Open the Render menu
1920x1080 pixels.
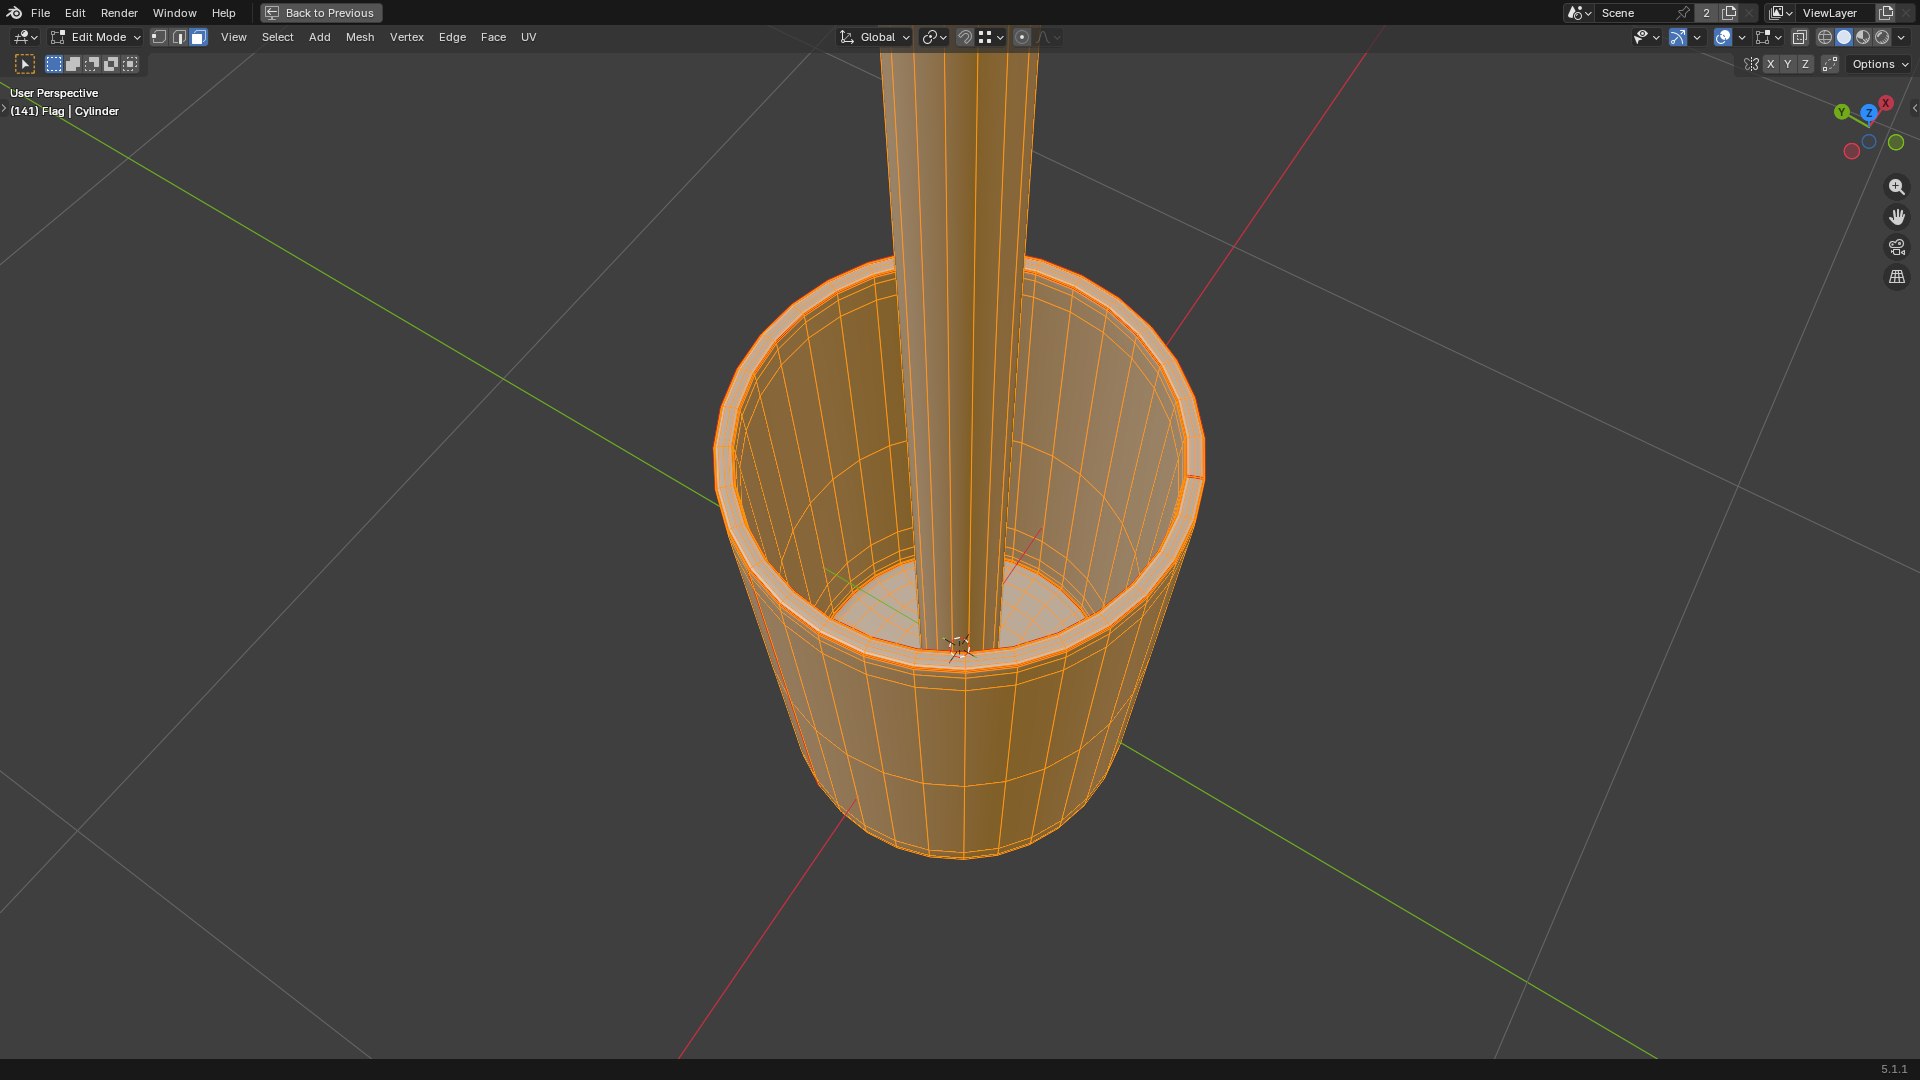coord(119,13)
